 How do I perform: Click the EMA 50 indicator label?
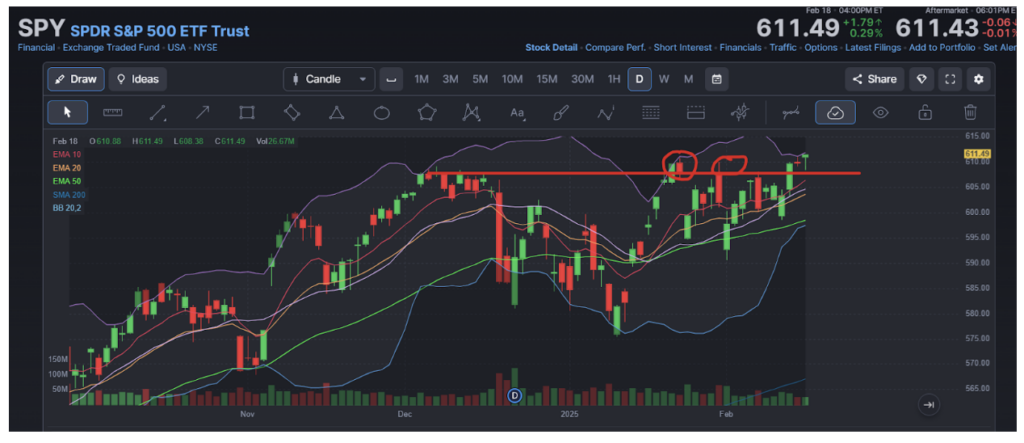(67, 181)
